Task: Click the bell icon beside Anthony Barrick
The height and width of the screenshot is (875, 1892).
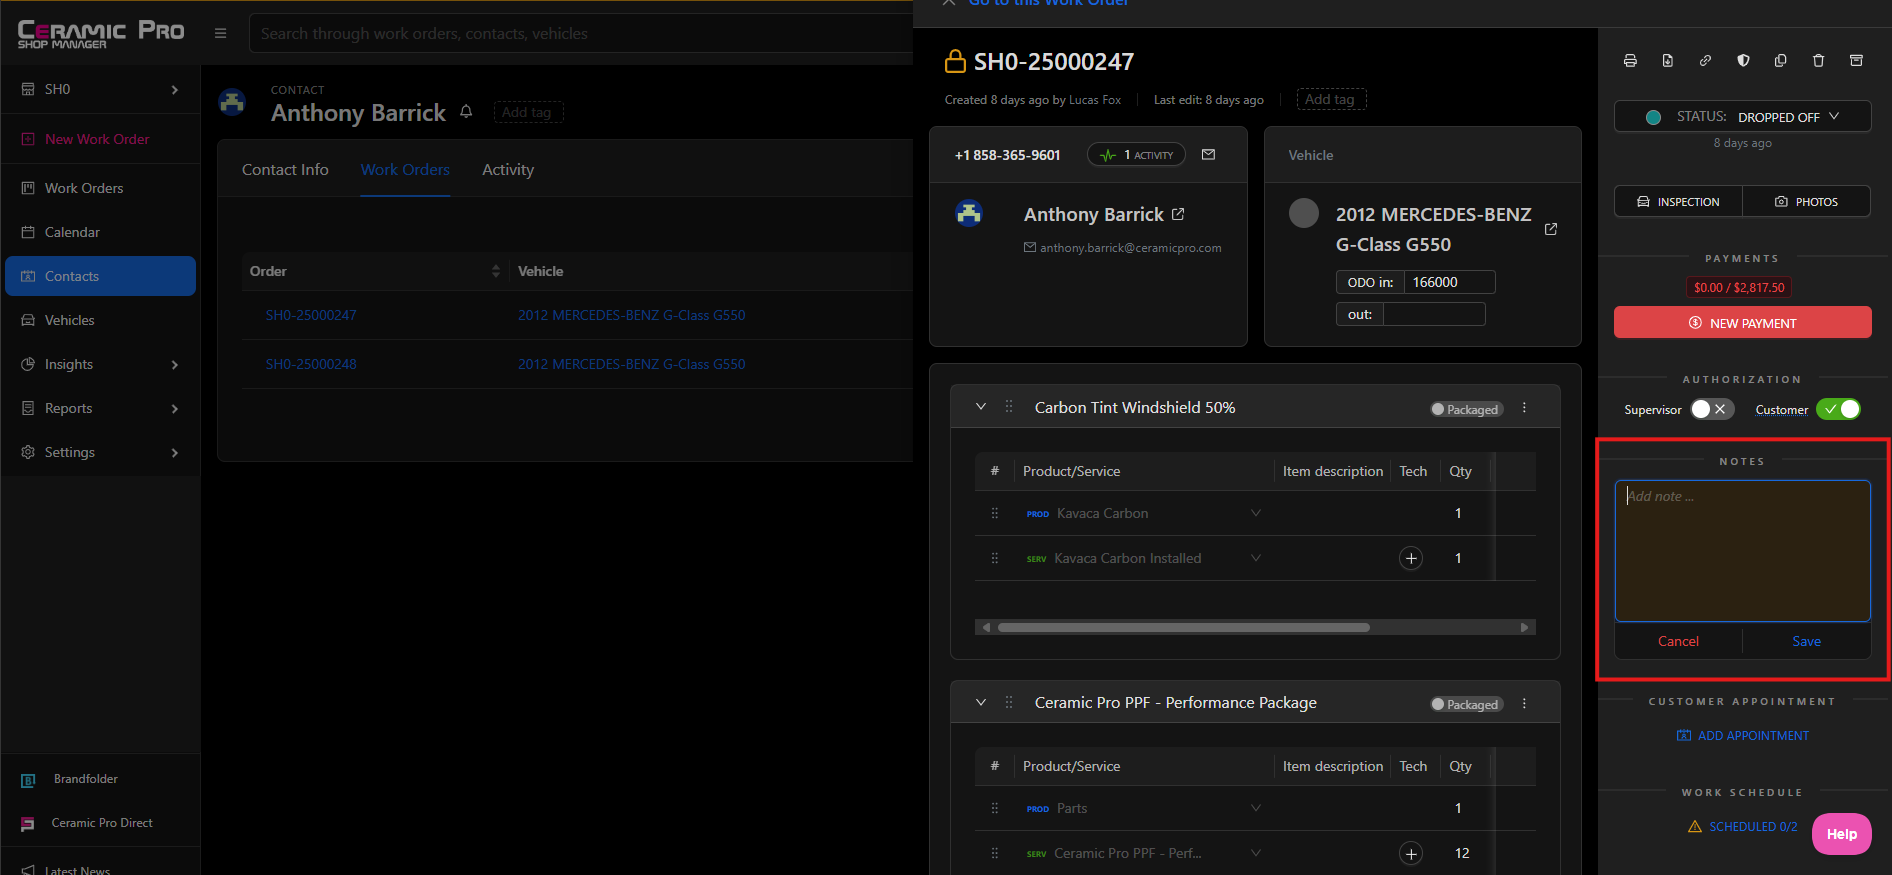Action: (x=466, y=112)
